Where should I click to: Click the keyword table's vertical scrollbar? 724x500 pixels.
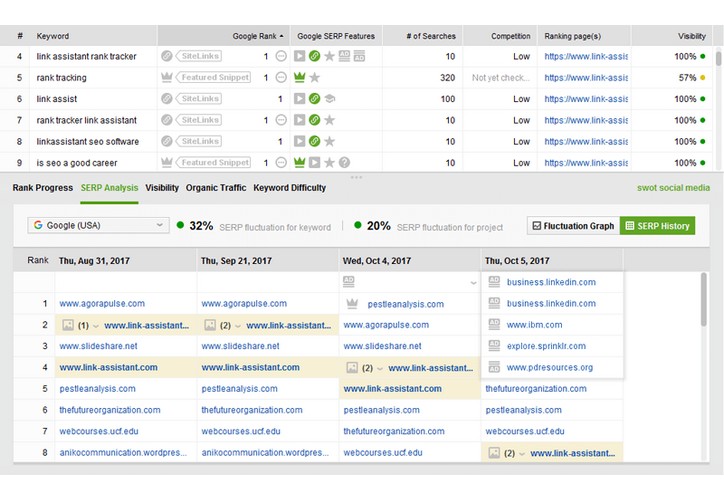pos(718,59)
